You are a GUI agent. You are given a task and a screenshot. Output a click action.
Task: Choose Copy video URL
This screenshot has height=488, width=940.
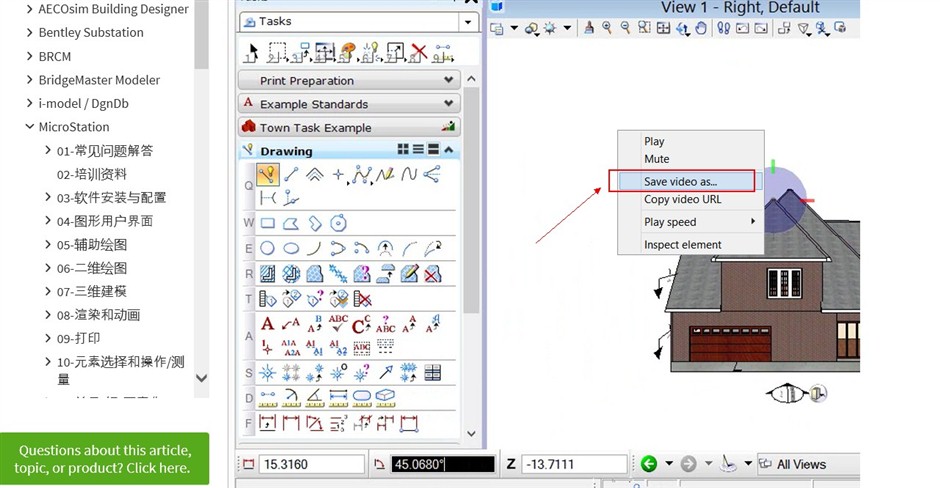pyautogui.click(x=691, y=199)
